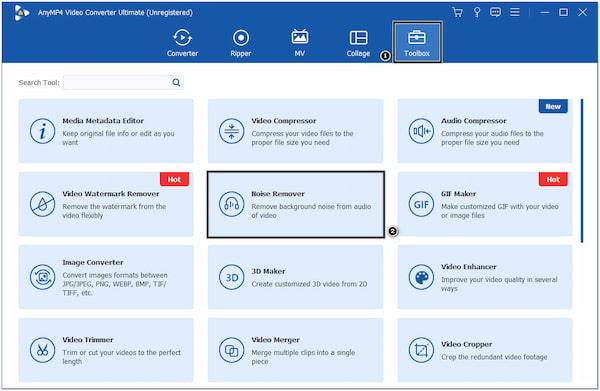Select the Toolbox tab
The height and width of the screenshot is (391, 600).
(x=417, y=42)
